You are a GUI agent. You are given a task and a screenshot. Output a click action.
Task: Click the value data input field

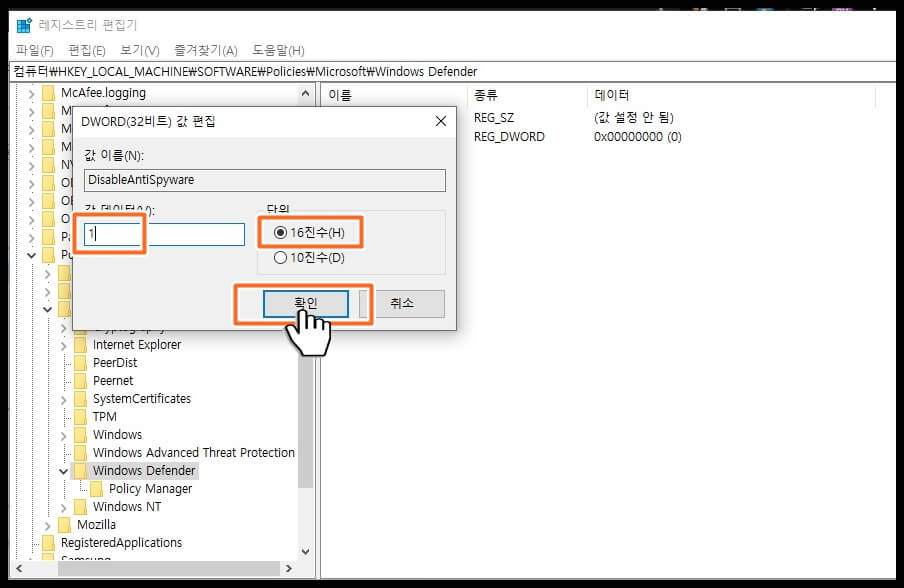pos(164,235)
